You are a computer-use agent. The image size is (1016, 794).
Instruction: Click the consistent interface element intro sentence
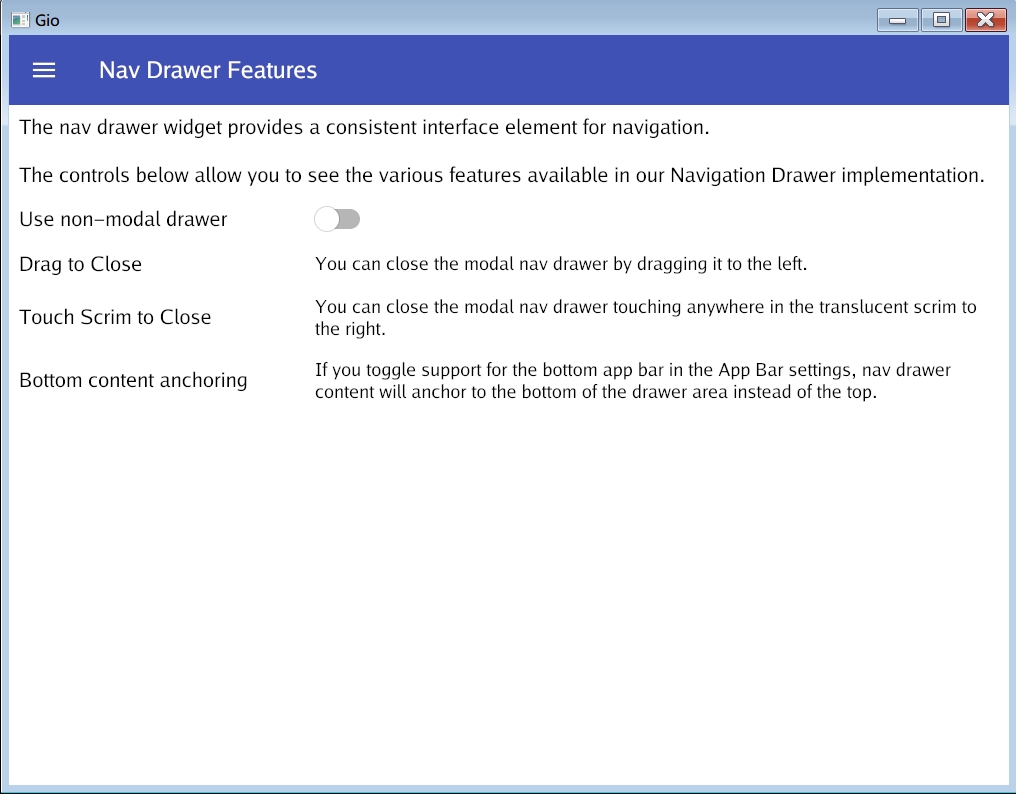pos(364,127)
